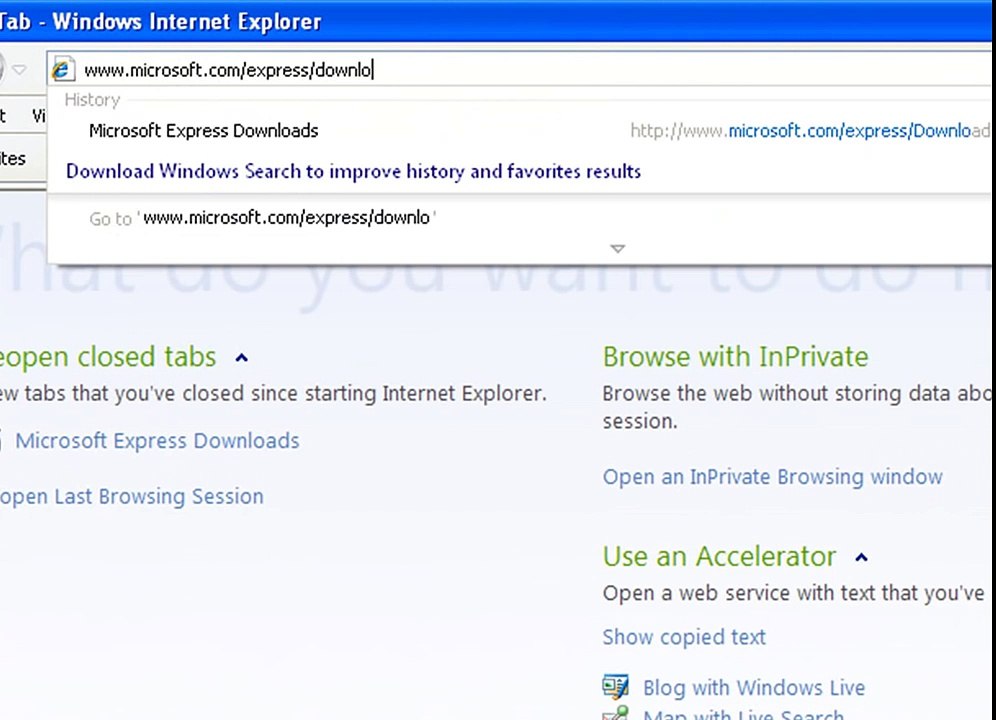
Task: Click Reopen Last Browsing Session link
Action: (131, 496)
